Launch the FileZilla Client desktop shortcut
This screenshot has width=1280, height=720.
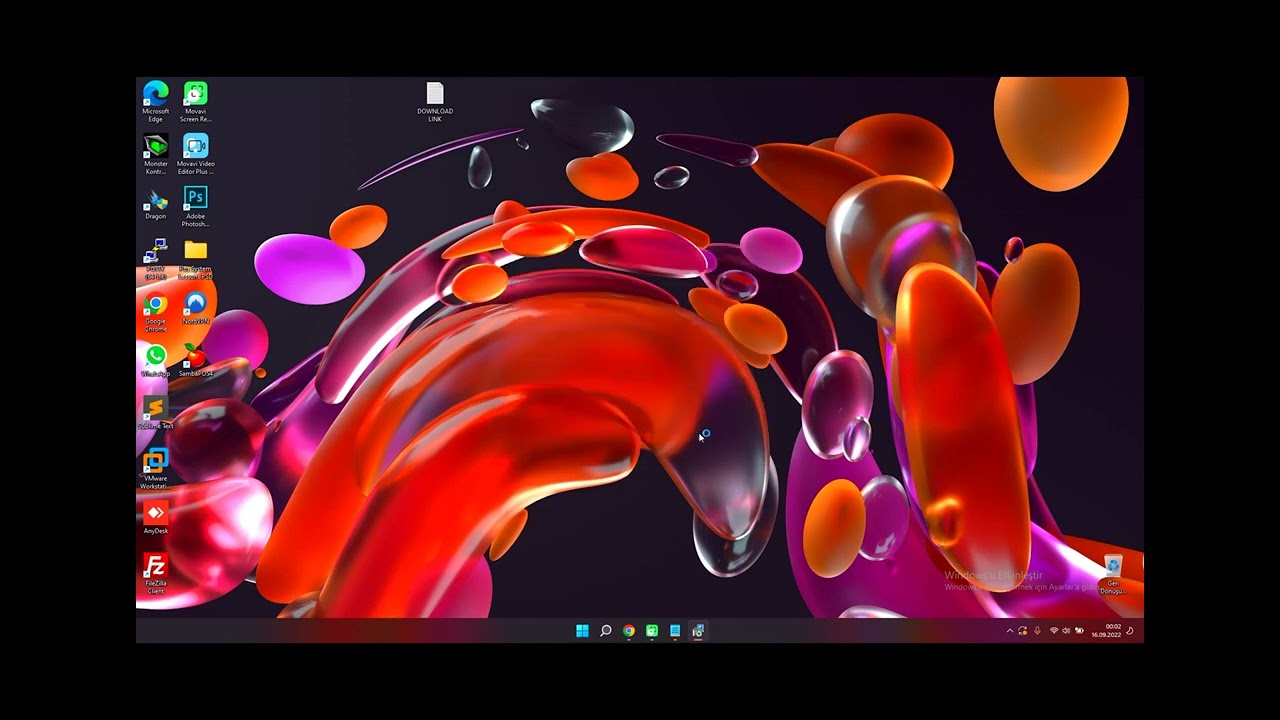pos(155,573)
